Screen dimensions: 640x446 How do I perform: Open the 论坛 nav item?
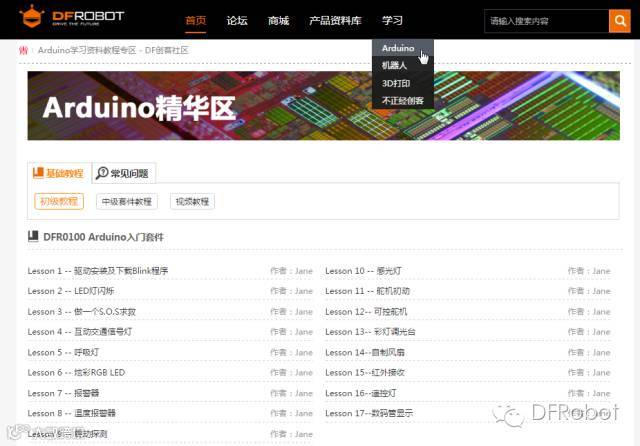click(x=237, y=20)
